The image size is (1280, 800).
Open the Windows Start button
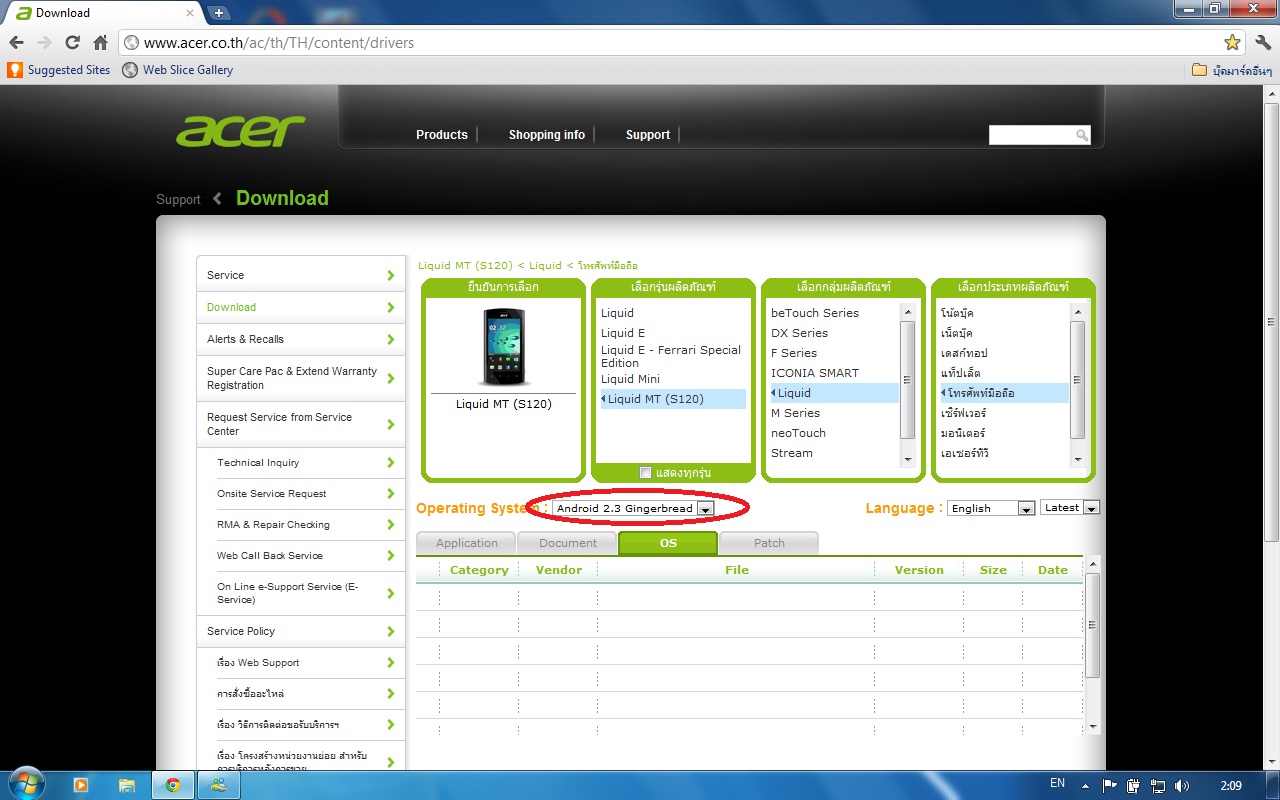[x=25, y=785]
